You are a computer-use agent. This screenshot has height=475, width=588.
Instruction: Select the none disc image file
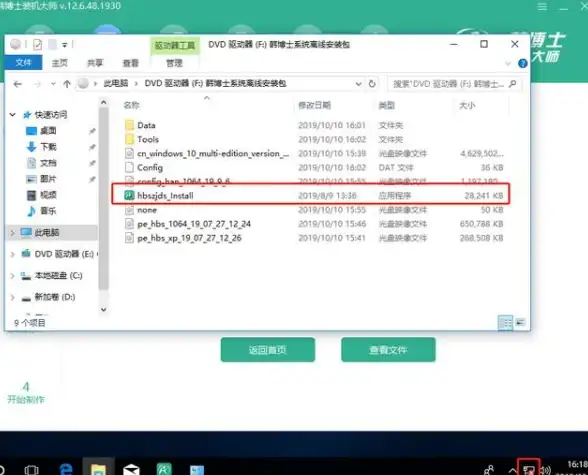147,210
